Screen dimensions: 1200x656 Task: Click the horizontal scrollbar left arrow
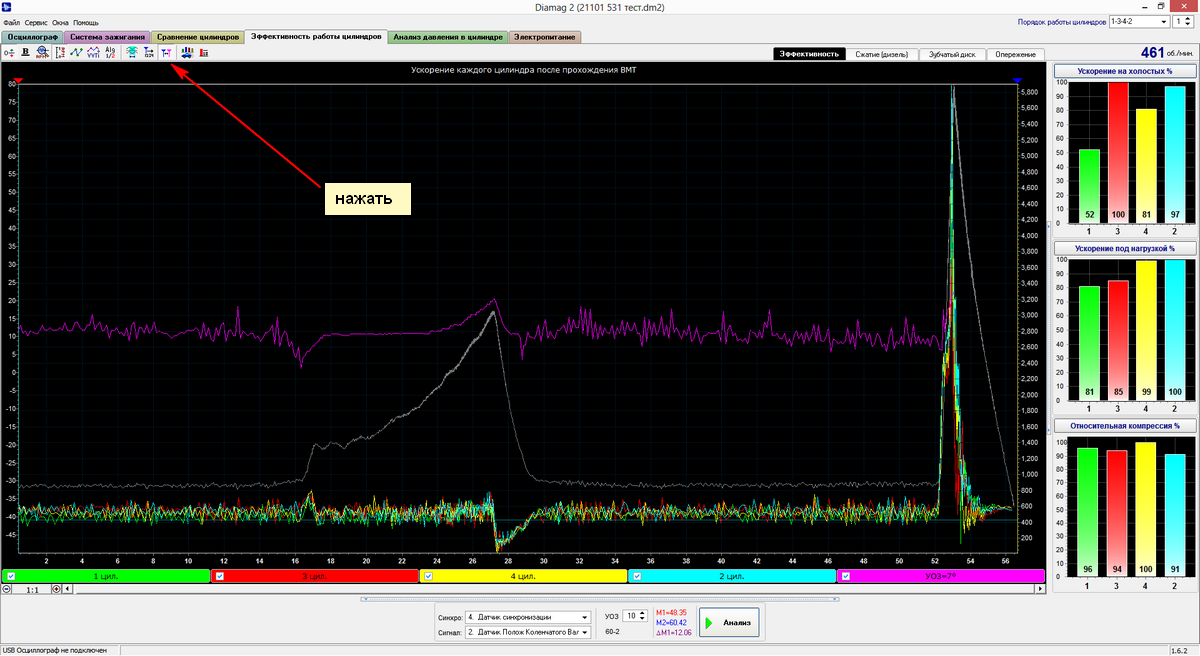68,590
